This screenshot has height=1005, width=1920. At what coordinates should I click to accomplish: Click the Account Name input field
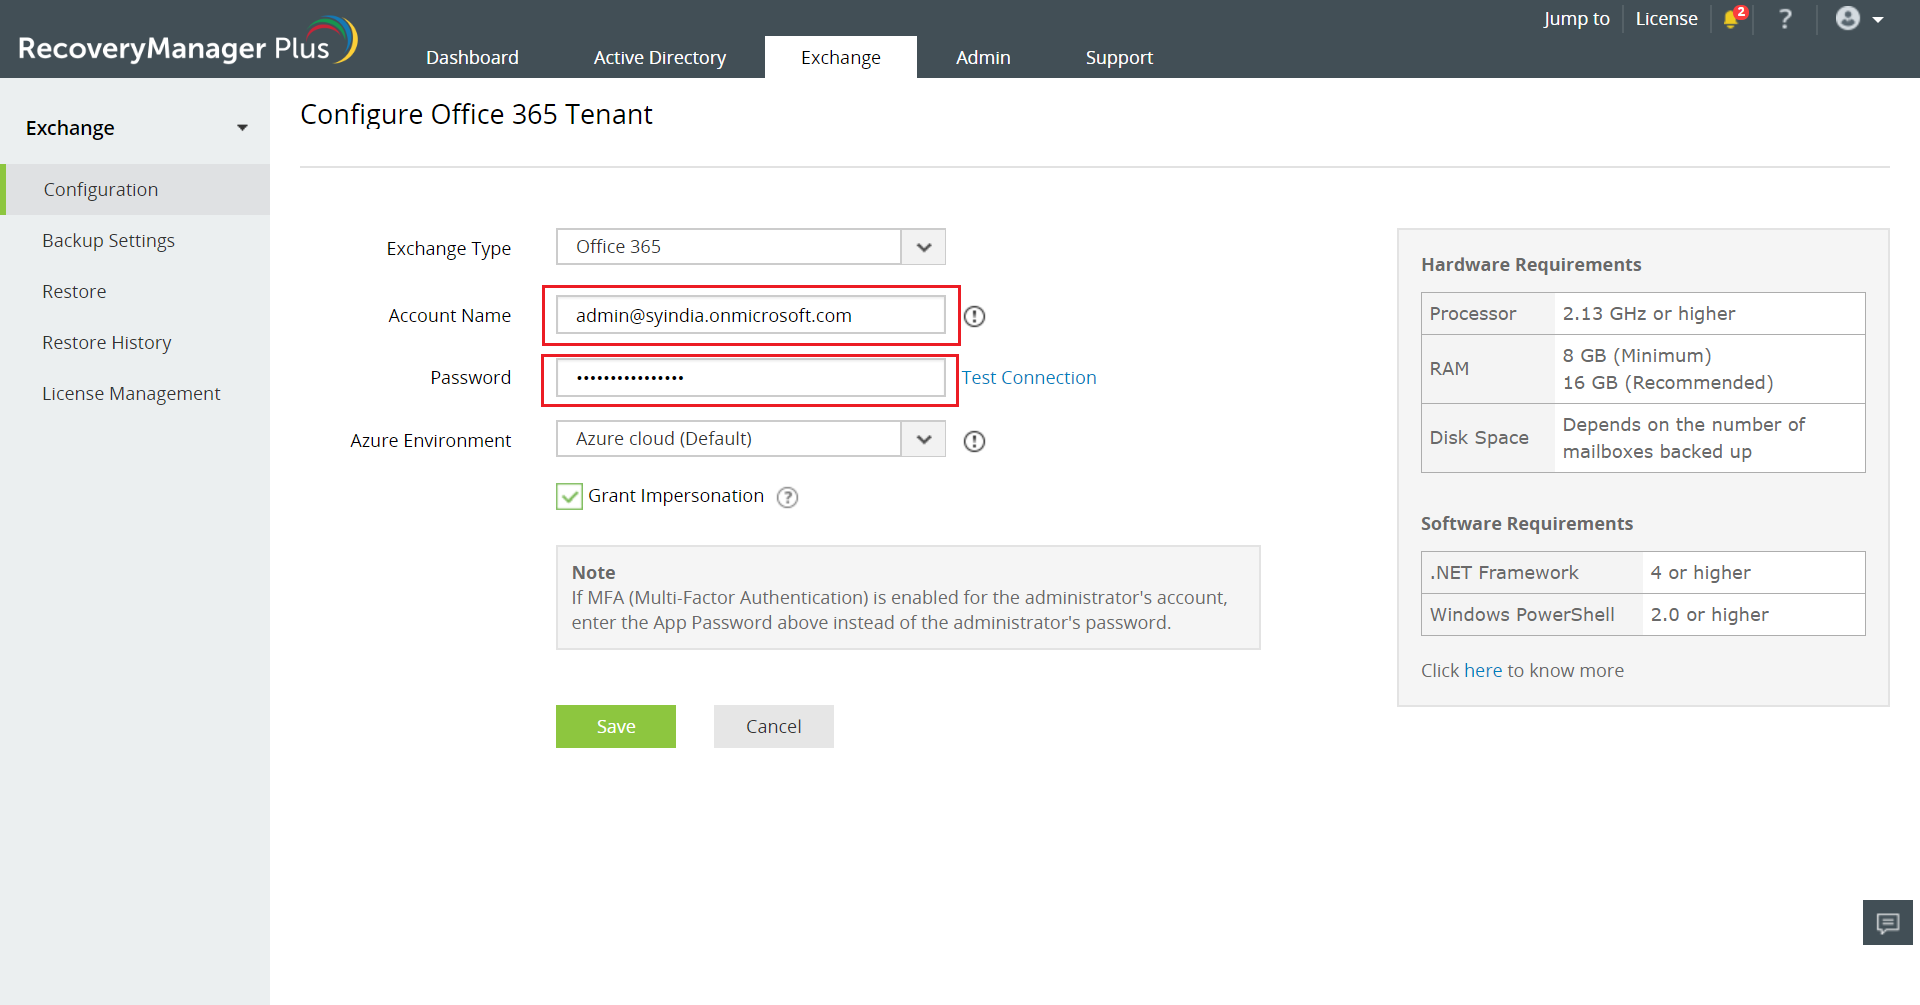tap(750, 316)
